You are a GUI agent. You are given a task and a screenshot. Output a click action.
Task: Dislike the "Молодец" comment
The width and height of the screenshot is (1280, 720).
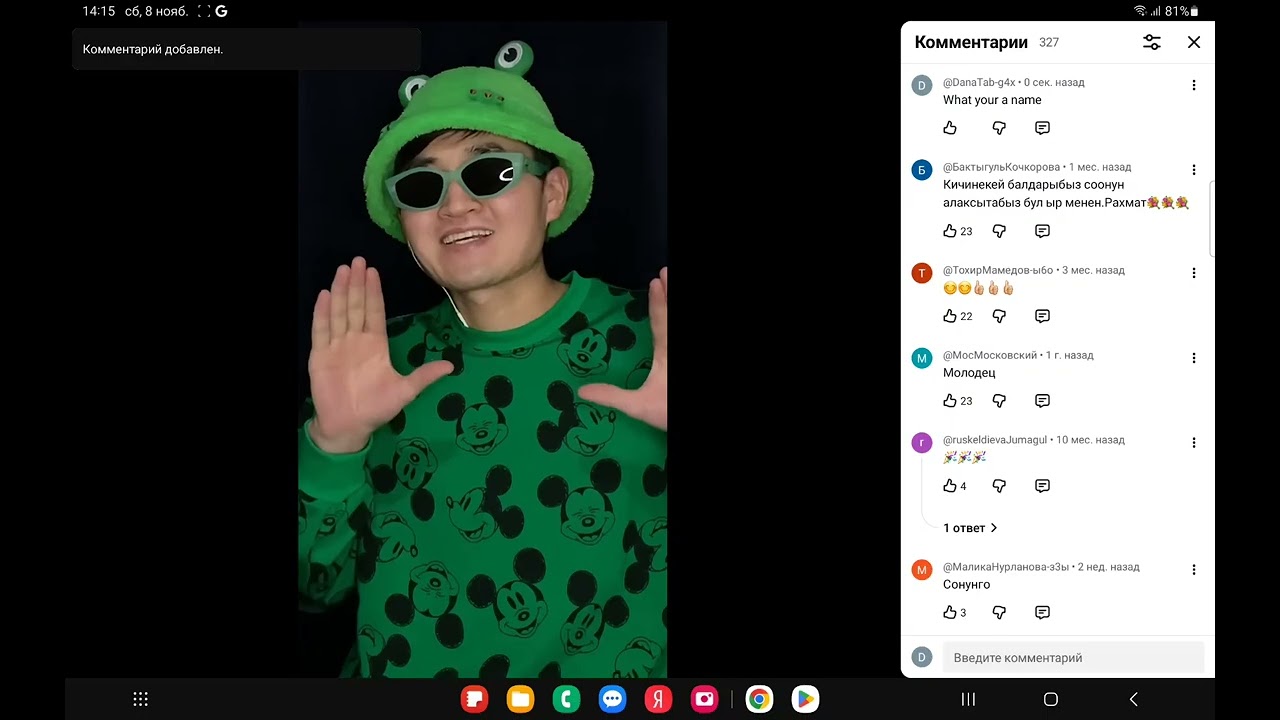click(x=999, y=401)
